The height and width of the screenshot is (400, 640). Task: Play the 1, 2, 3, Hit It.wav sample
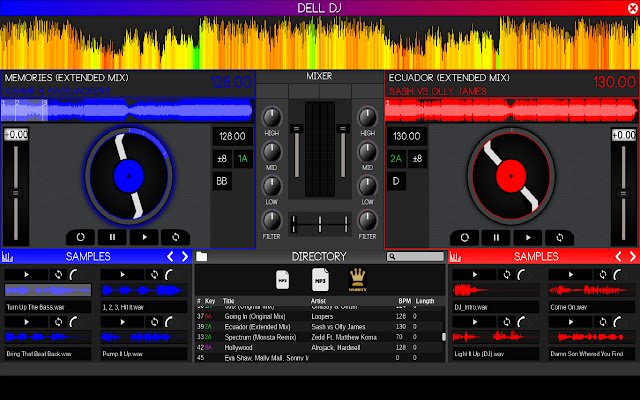(122, 275)
